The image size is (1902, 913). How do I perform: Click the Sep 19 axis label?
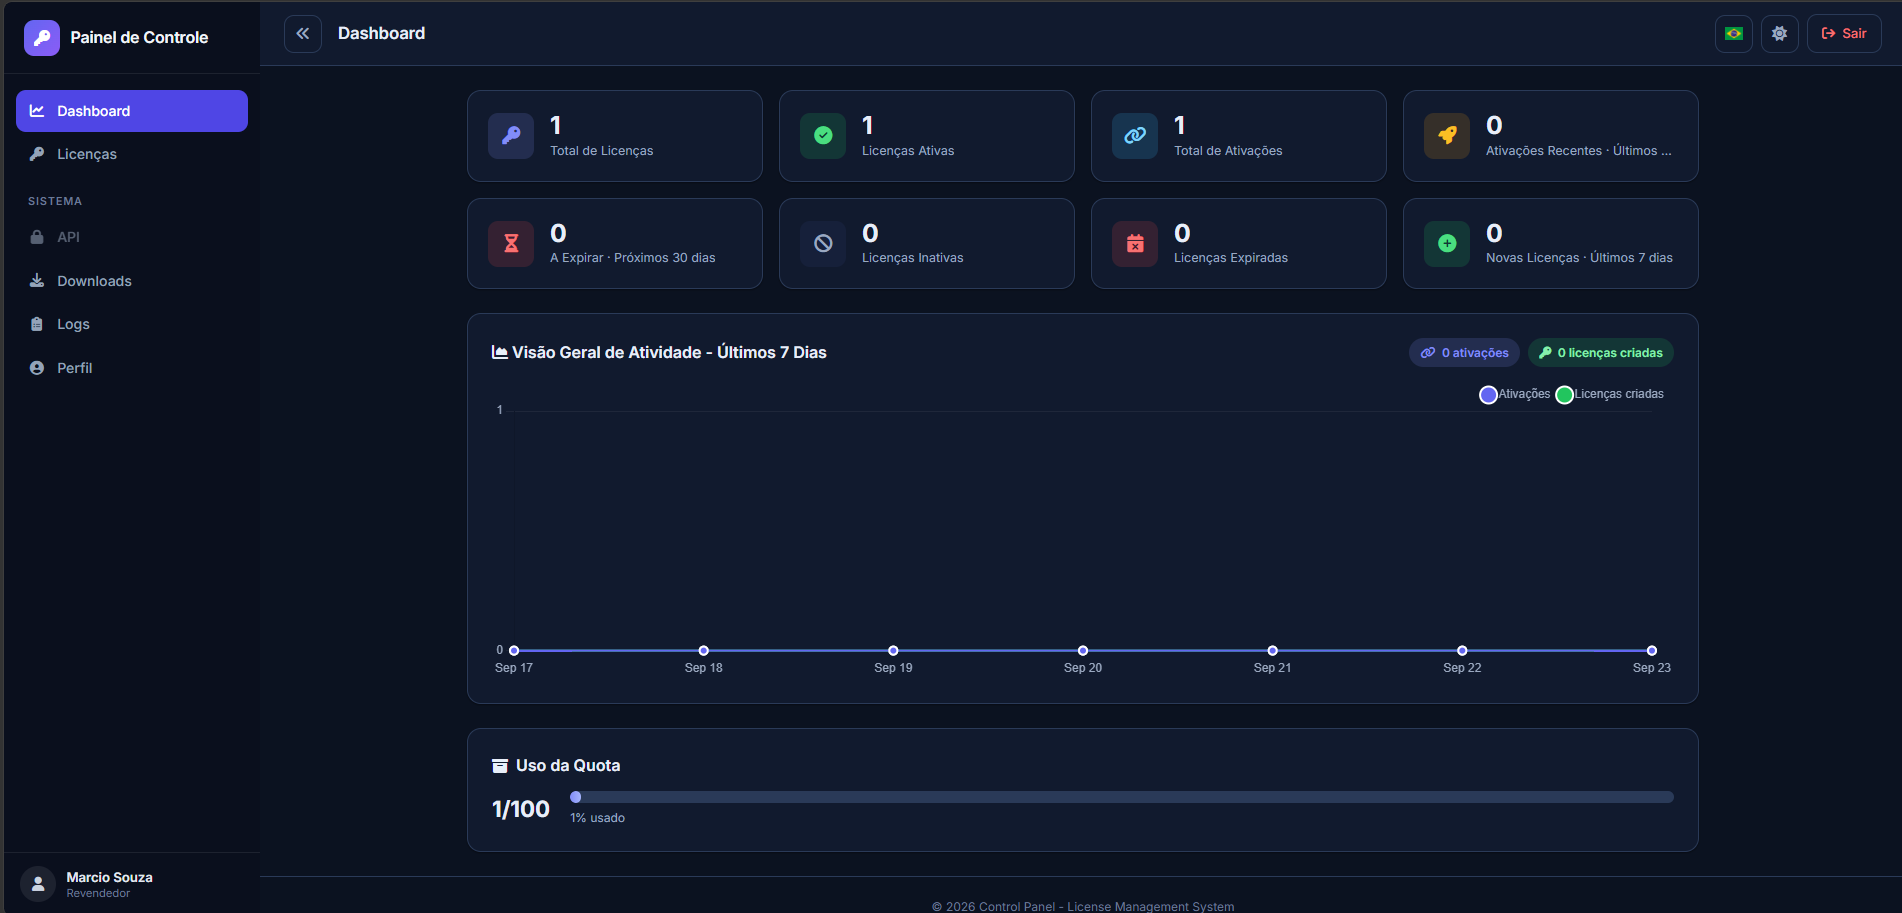pyautogui.click(x=893, y=668)
